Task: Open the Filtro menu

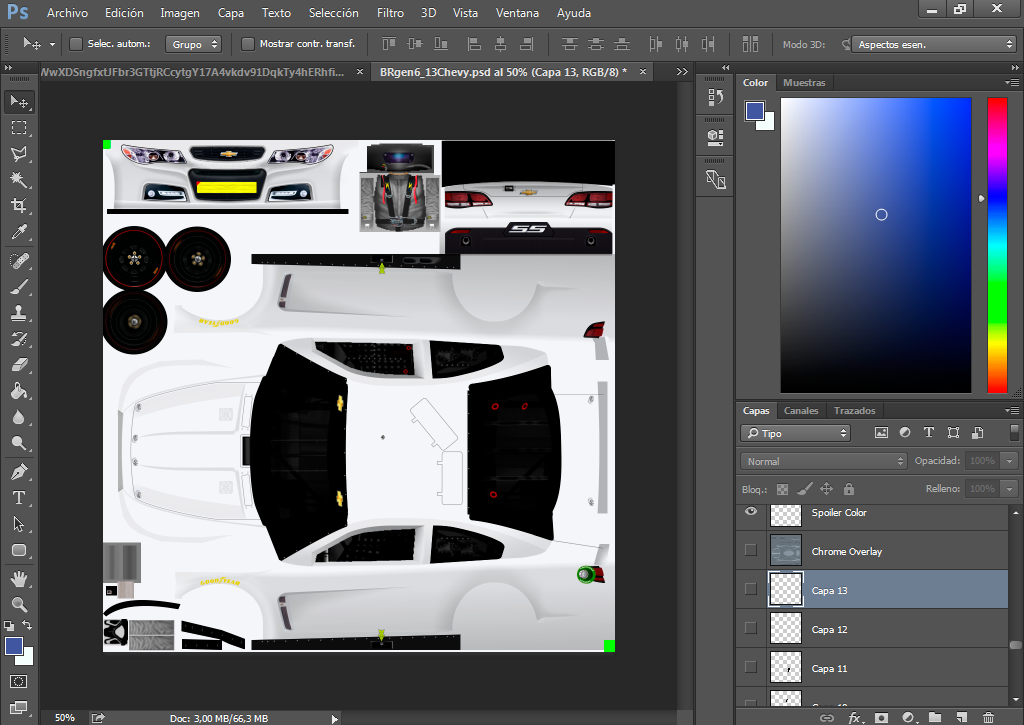Action: (x=390, y=12)
